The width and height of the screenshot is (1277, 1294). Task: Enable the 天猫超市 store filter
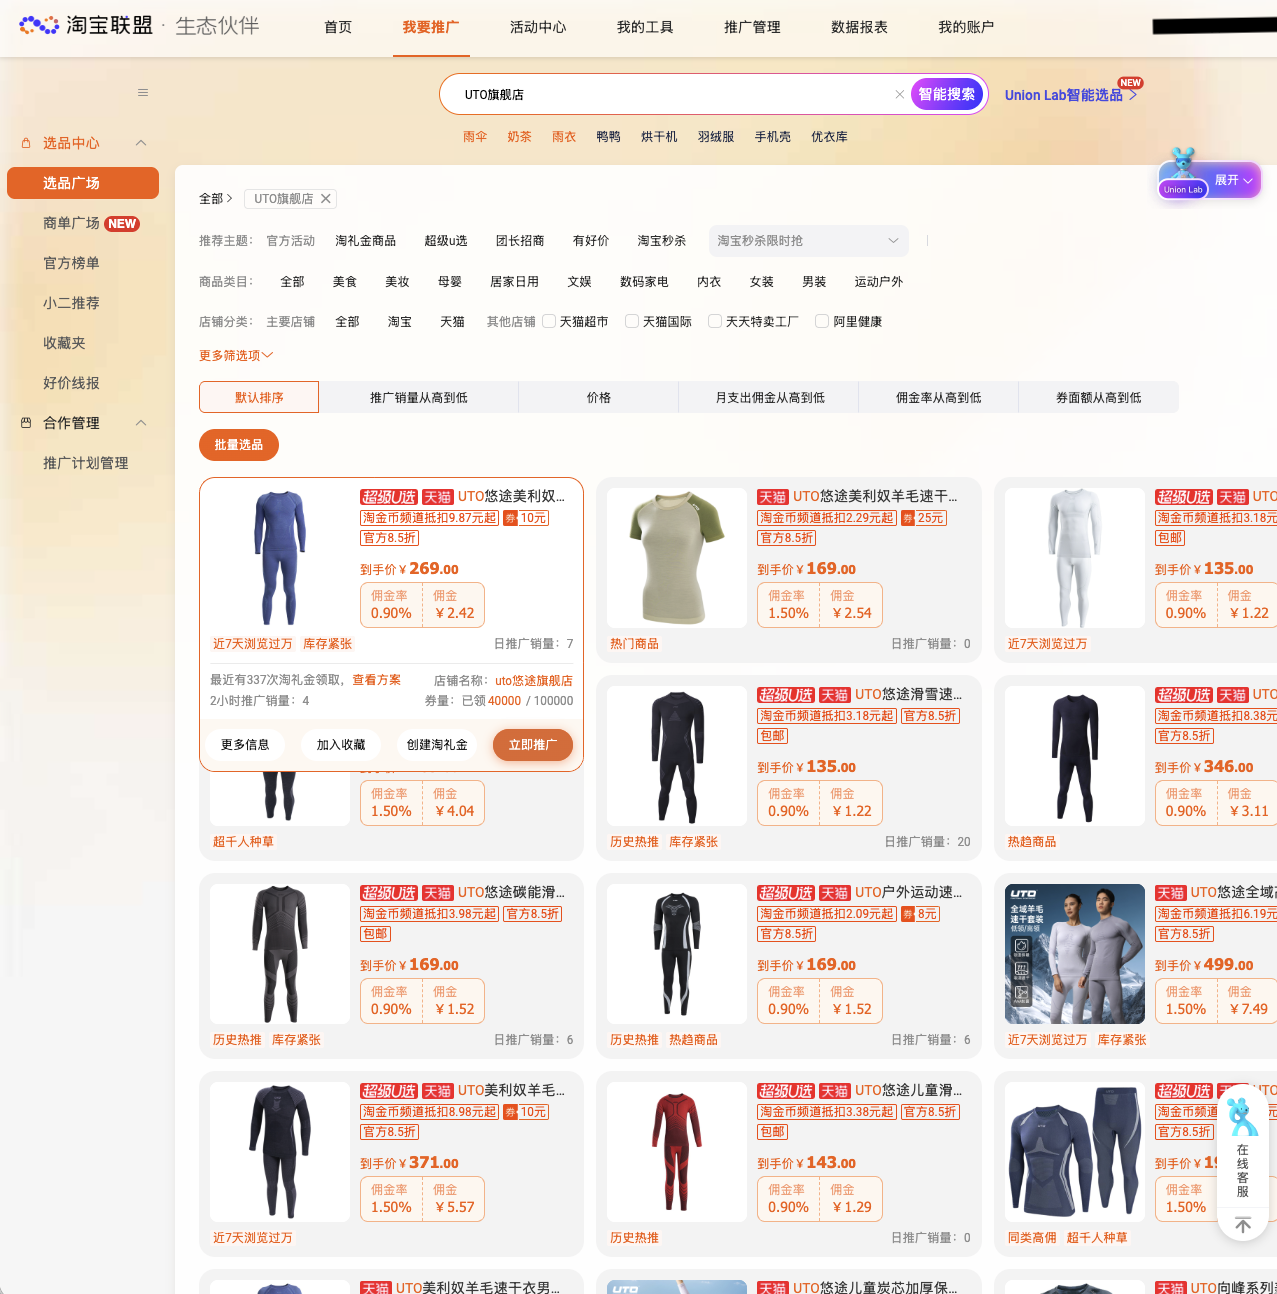(549, 321)
